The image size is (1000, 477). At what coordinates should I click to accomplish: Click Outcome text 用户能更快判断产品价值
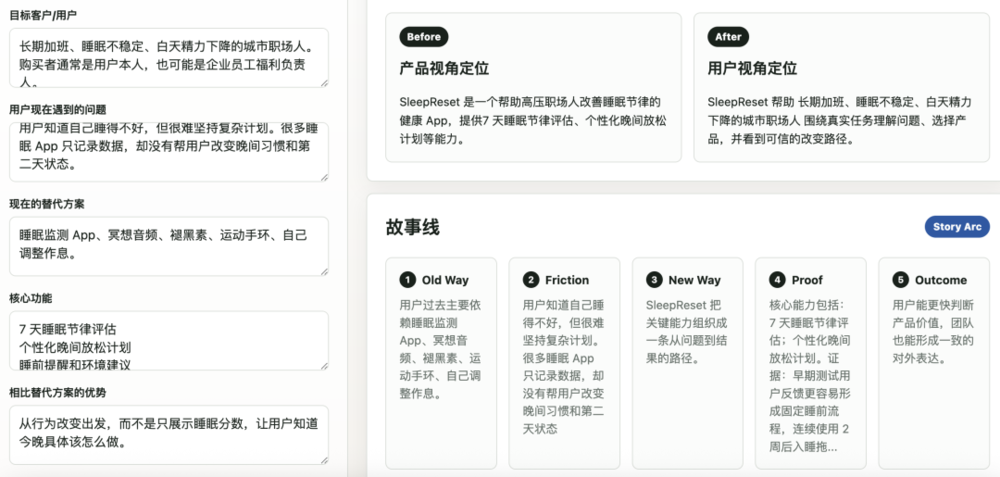pos(934,332)
